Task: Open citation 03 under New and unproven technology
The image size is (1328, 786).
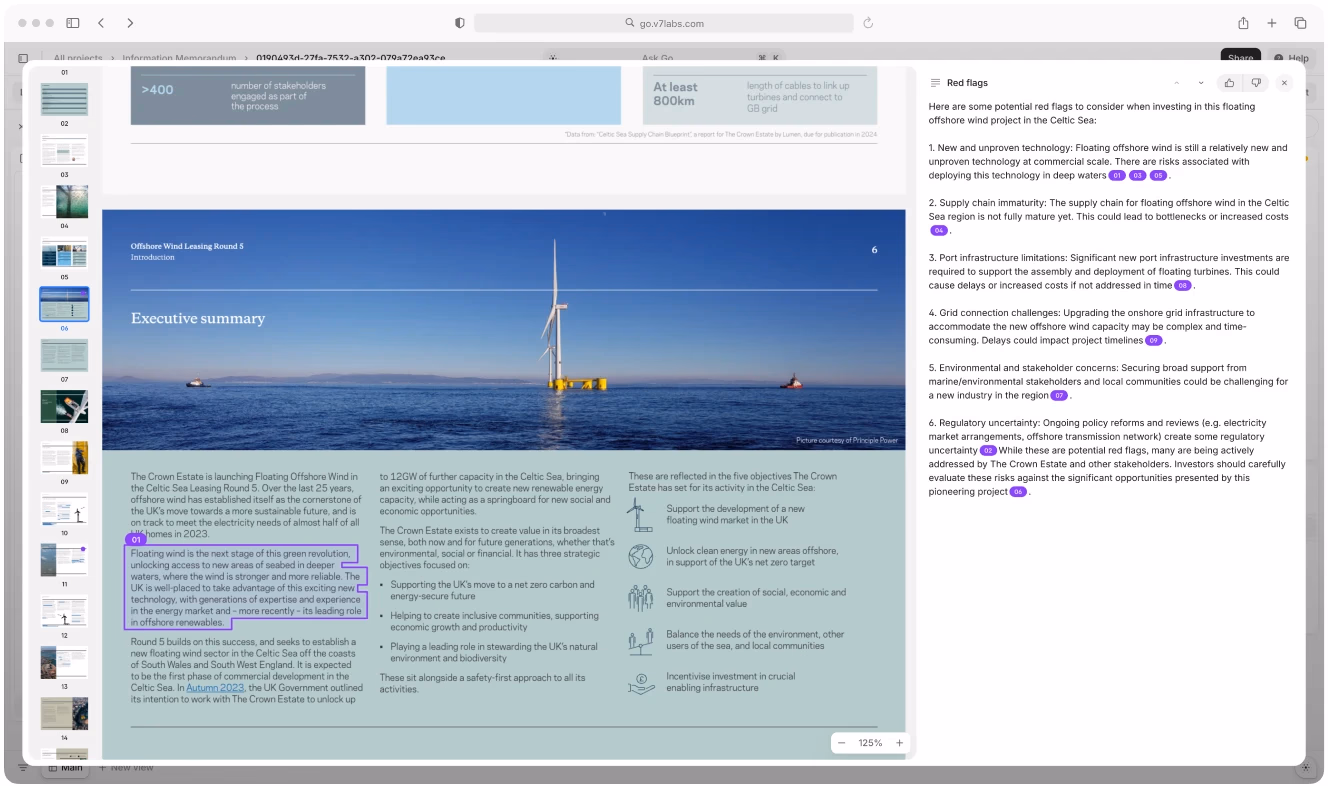Action: [1138, 176]
